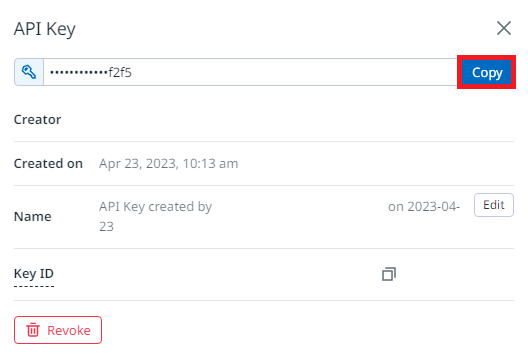Screen dimensions: 528x362
Task: Copy the Key ID using the duplicate icon
Action: click(x=389, y=274)
